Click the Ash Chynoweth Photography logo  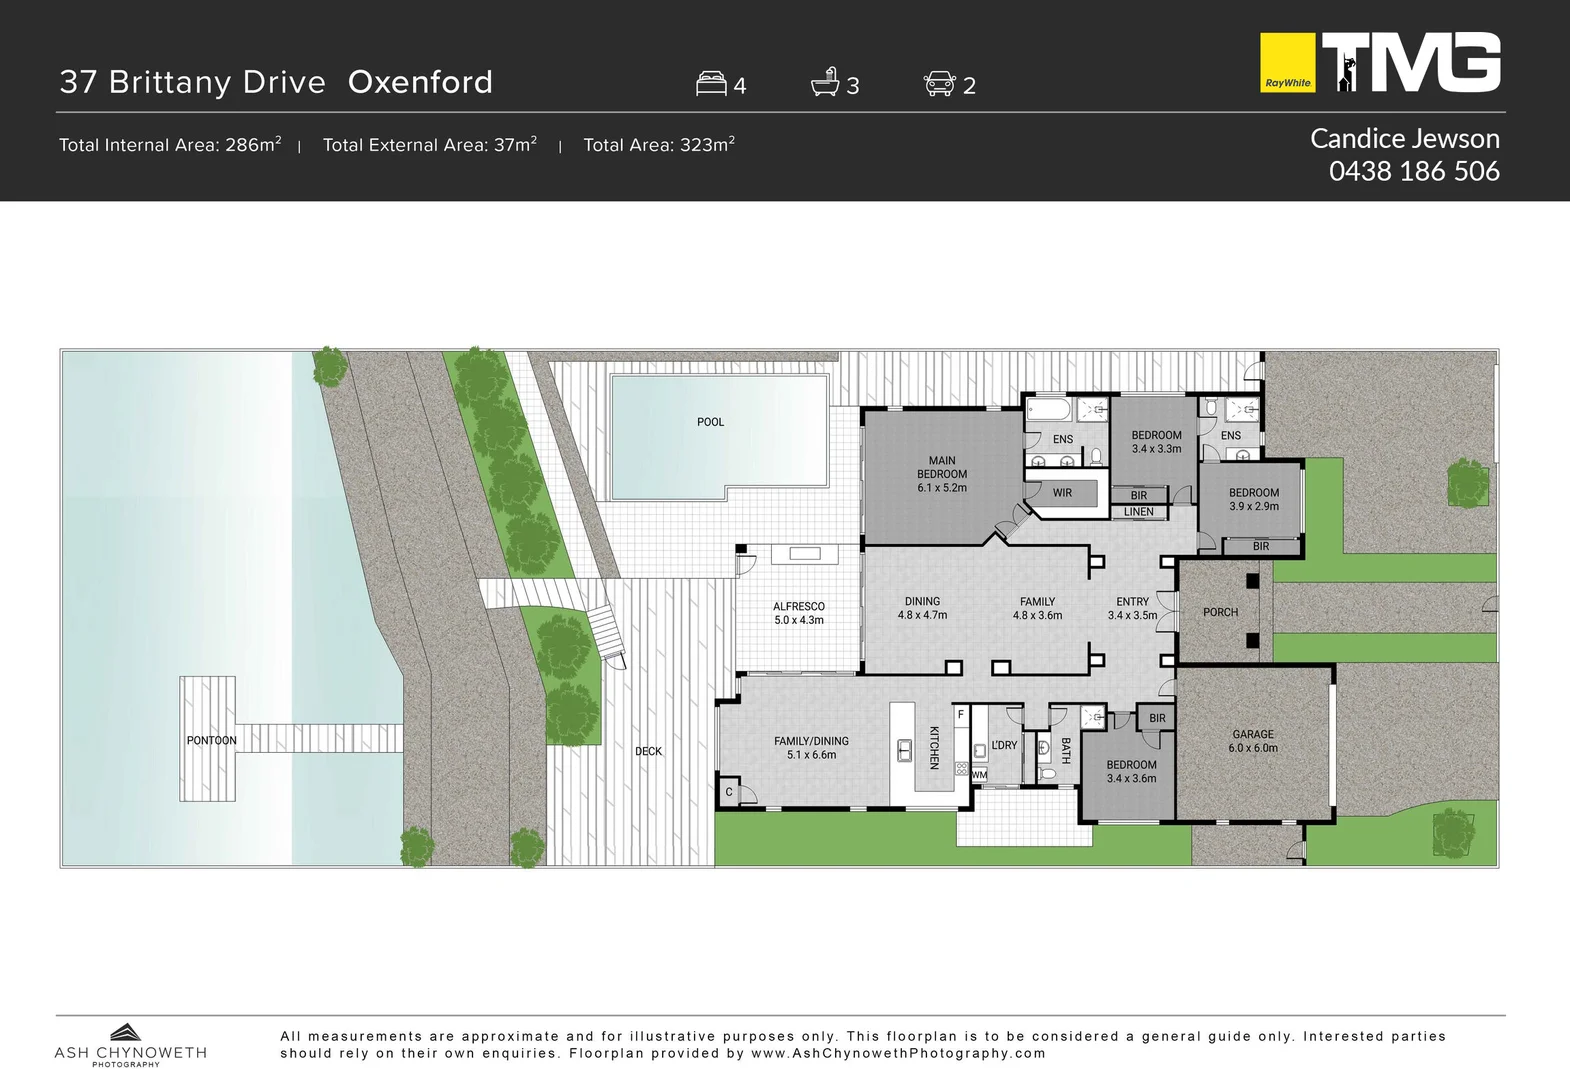pyautogui.click(x=130, y=1045)
